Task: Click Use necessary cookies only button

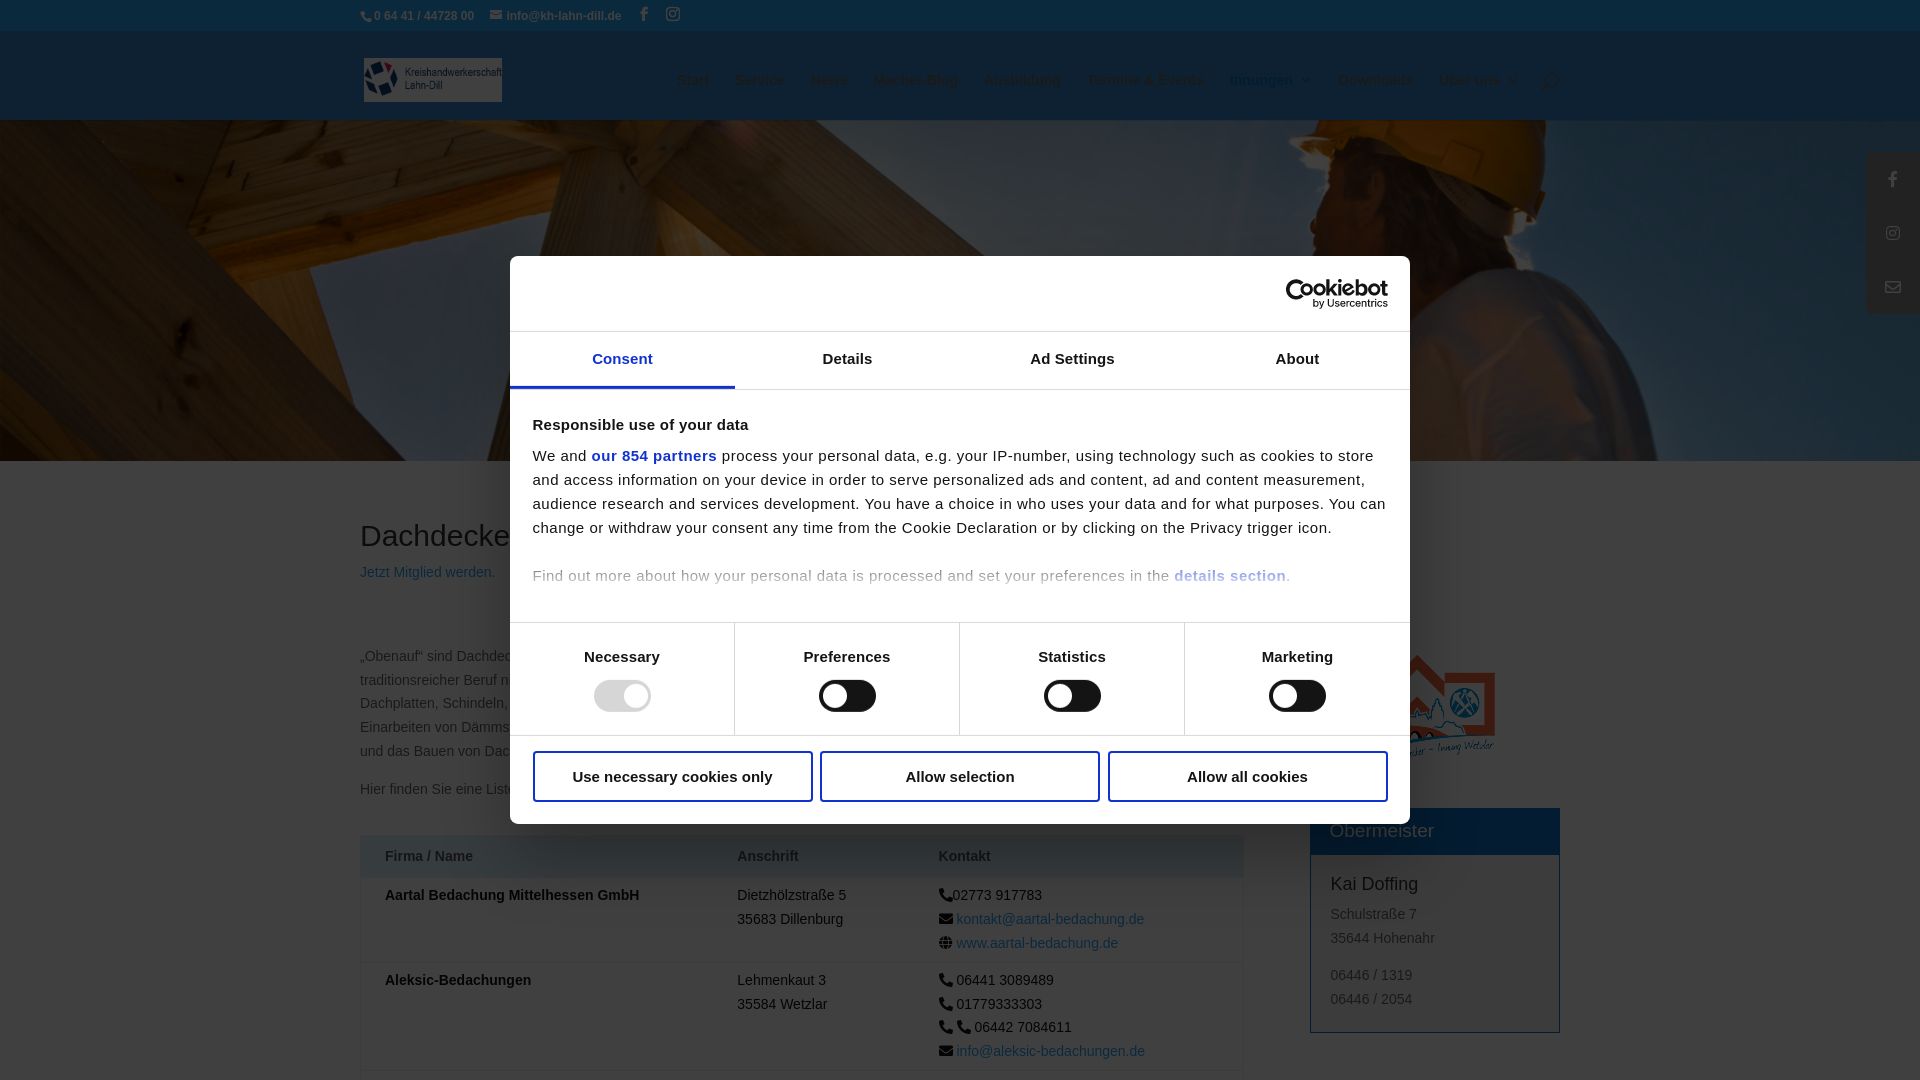Action: (x=672, y=776)
